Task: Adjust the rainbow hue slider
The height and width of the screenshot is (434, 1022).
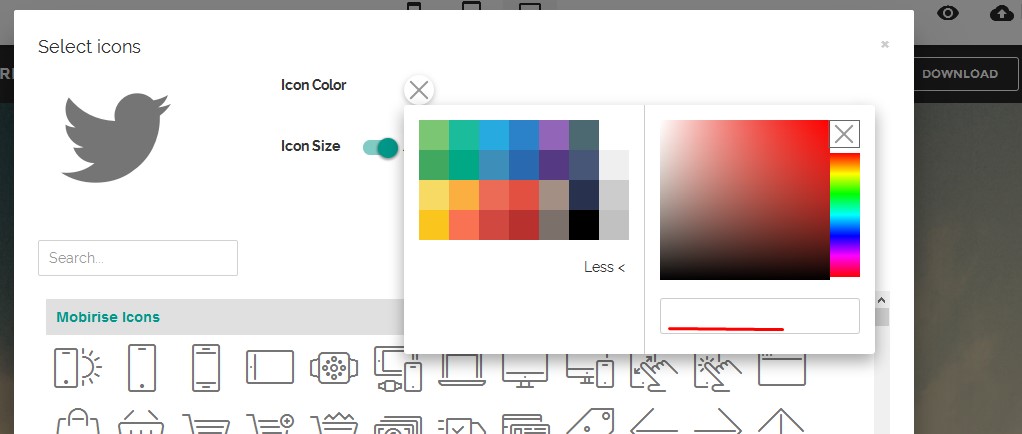Action: pos(845,214)
